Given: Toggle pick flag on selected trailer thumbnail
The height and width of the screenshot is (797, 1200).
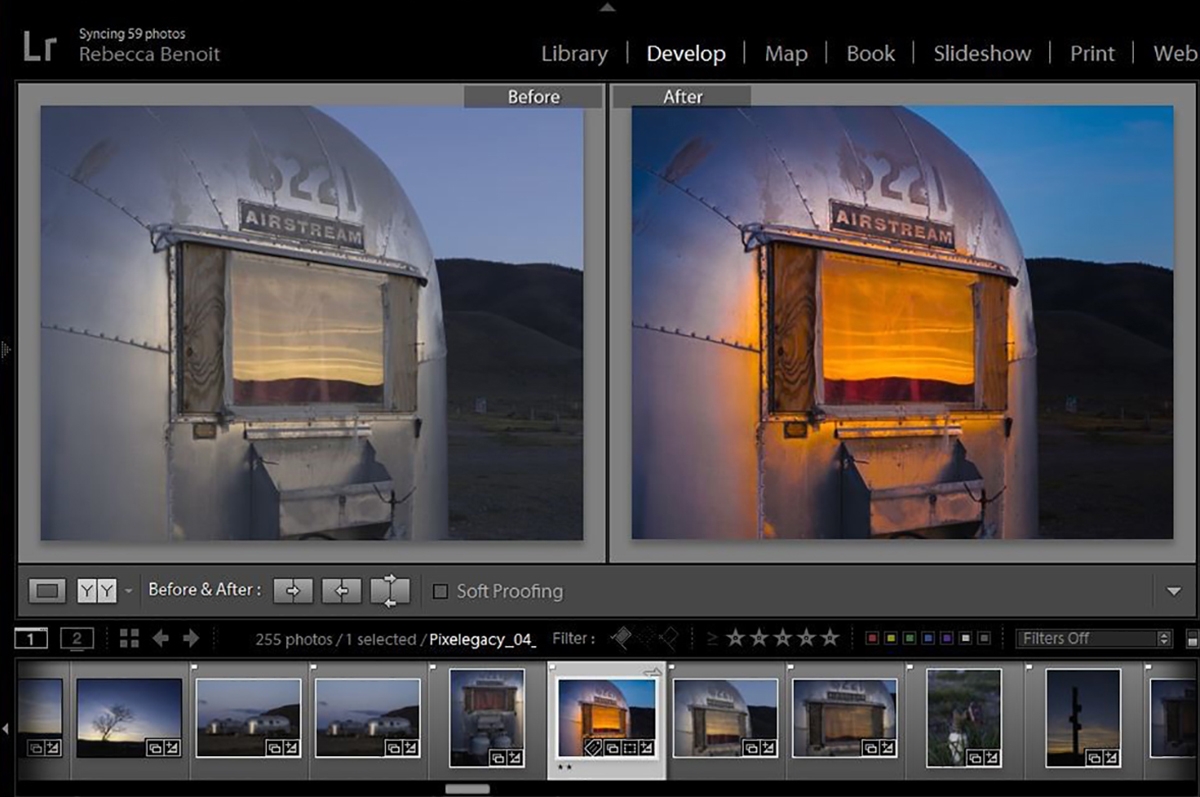Looking at the screenshot, I should click(x=552, y=667).
